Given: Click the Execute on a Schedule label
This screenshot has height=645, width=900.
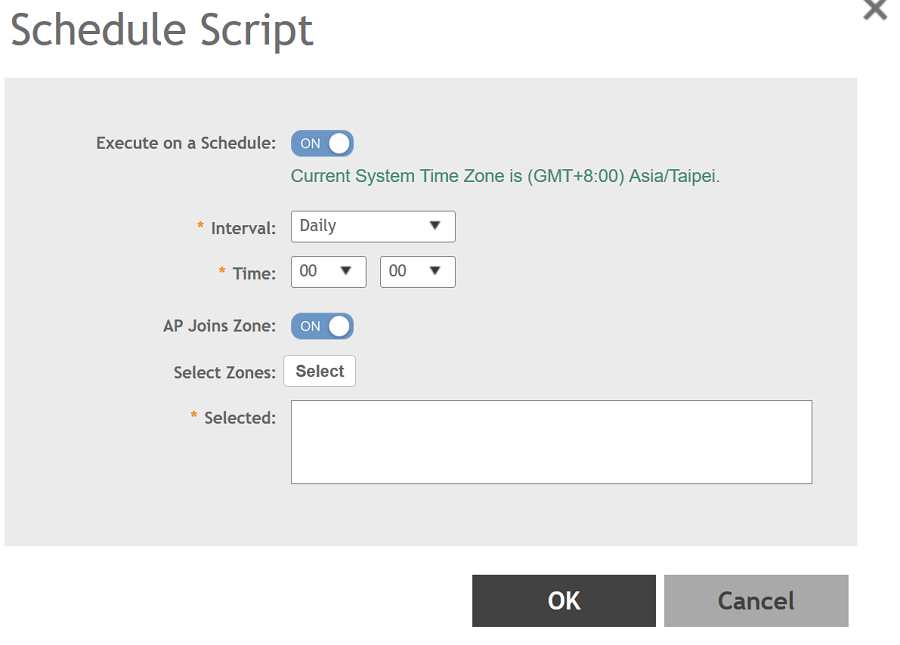Looking at the screenshot, I should 185,143.
